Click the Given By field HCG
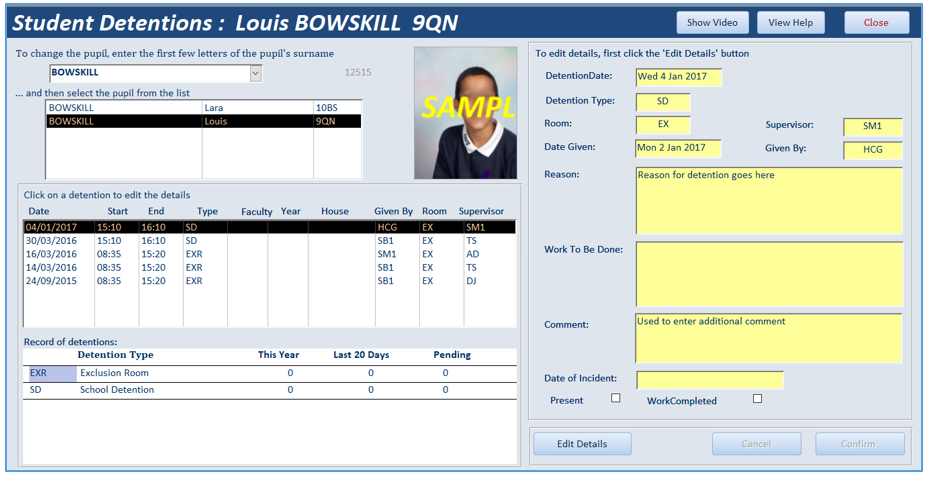Image resolution: width=928 pixels, height=477 pixels. (872, 150)
